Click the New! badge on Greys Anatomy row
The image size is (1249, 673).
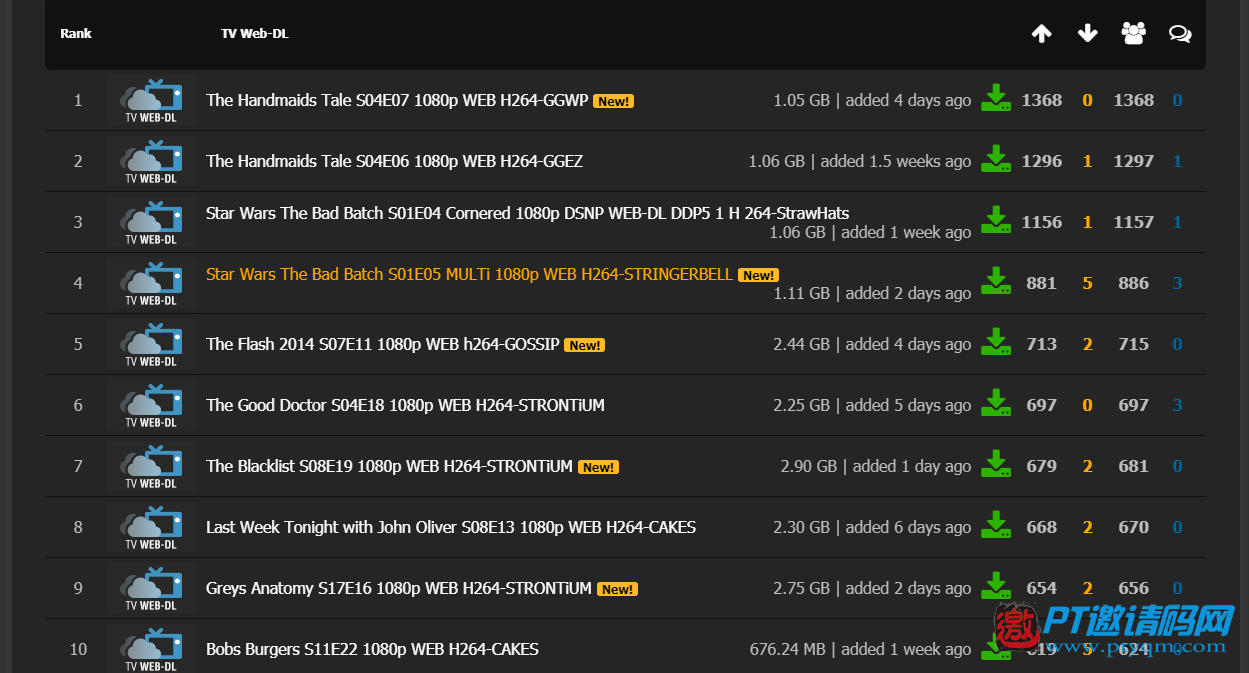tap(617, 589)
